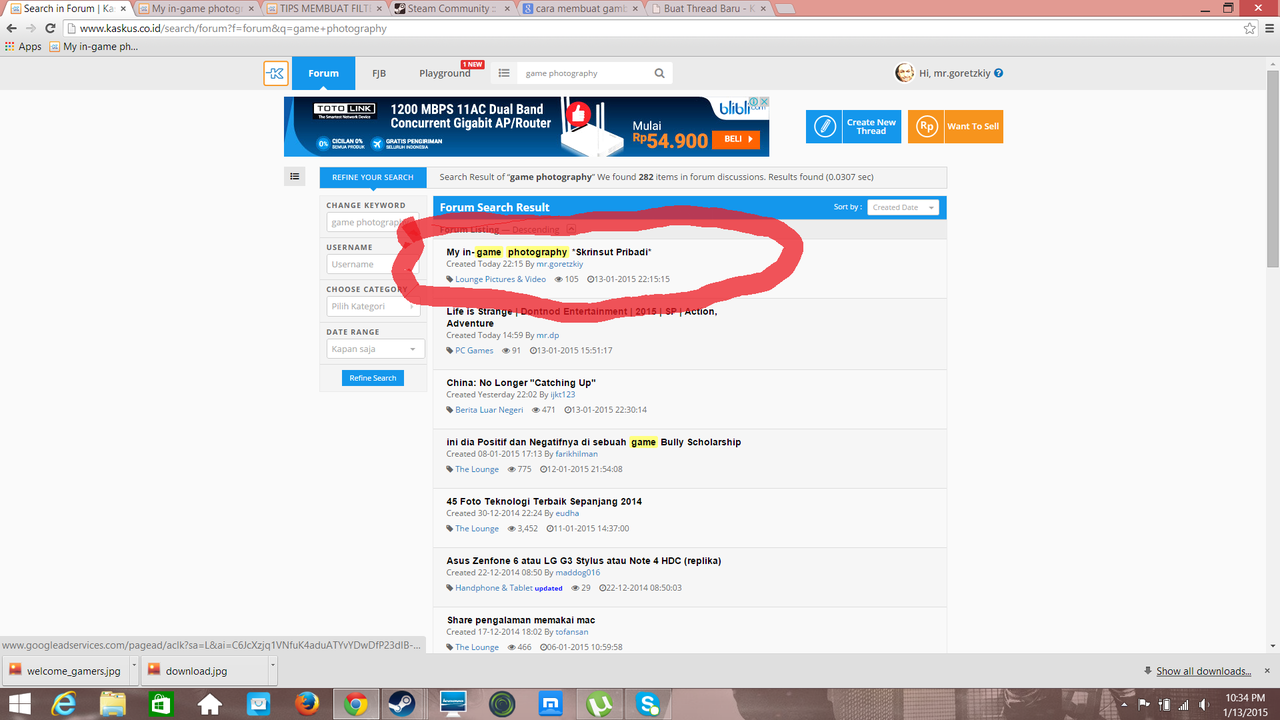1280x720 pixels.
Task: Click Show all downloads link
Action: click(x=1204, y=671)
